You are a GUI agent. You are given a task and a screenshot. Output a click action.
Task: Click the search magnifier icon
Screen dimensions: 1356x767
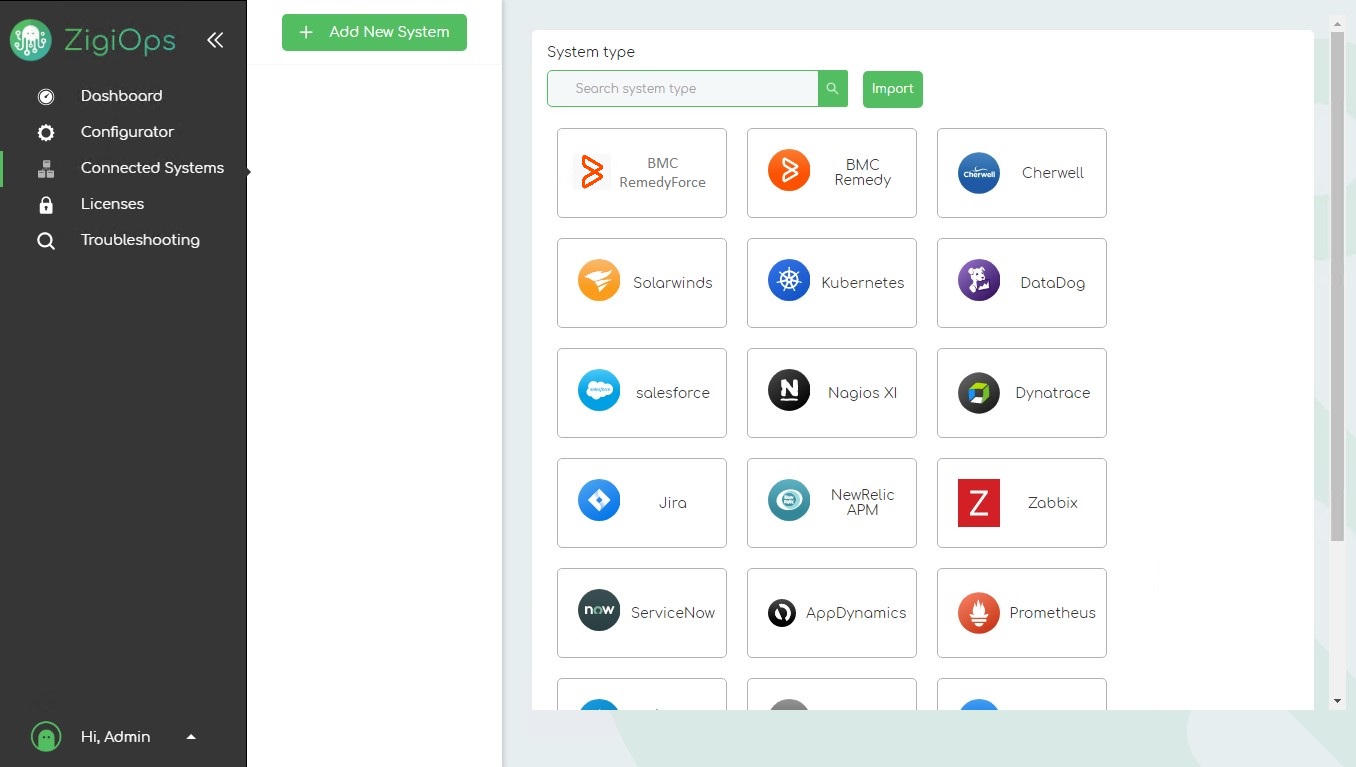(832, 88)
